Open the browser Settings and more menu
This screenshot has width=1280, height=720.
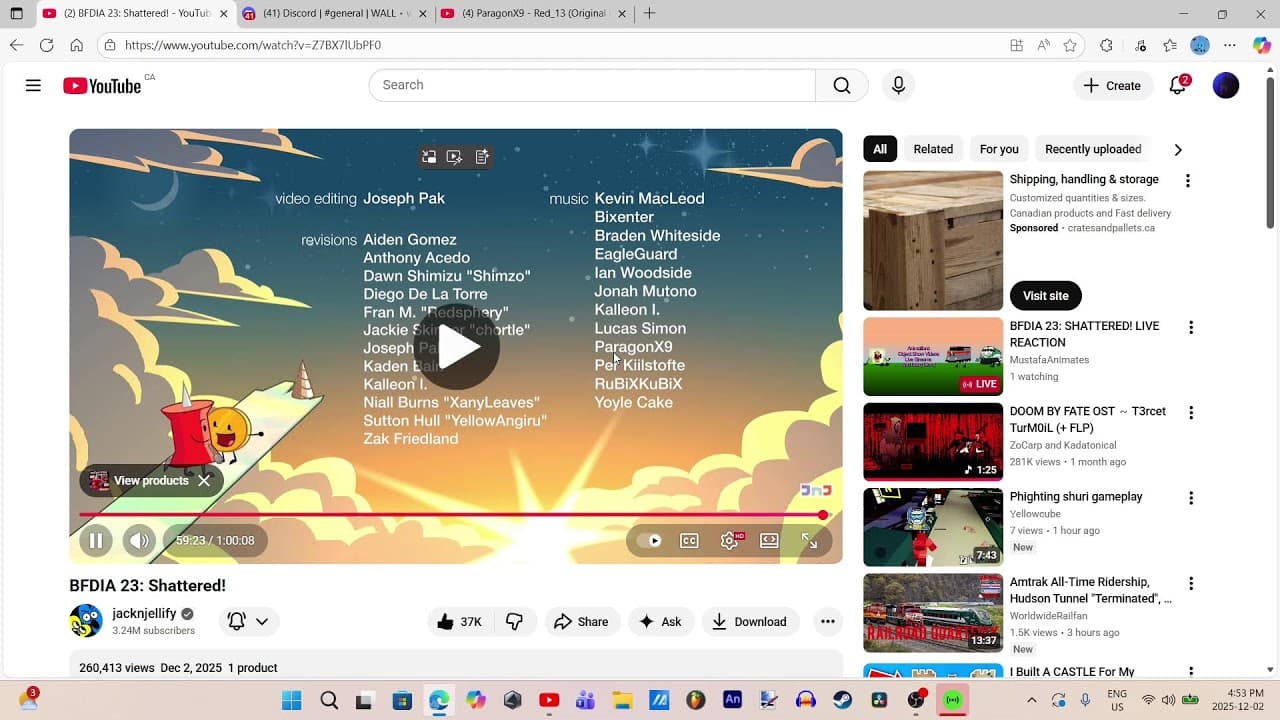[x=1230, y=45]
